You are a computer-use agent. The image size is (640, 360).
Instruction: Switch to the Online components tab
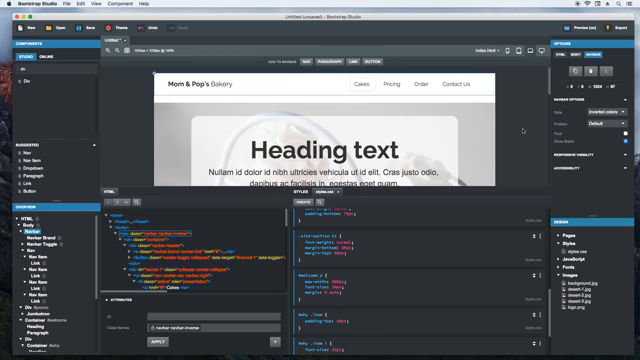(46, 56)
